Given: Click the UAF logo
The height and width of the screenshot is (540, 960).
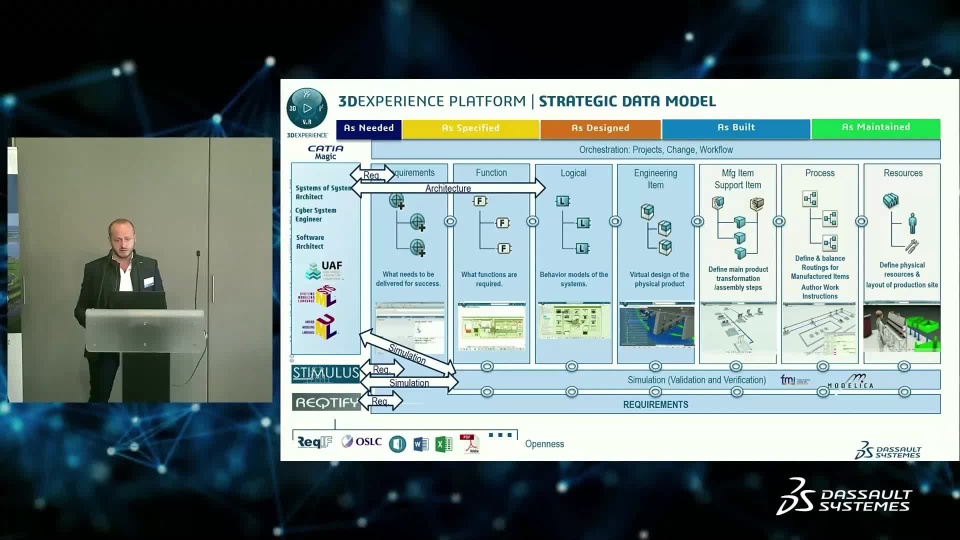Looking at the screenshot, I should 324,269.
